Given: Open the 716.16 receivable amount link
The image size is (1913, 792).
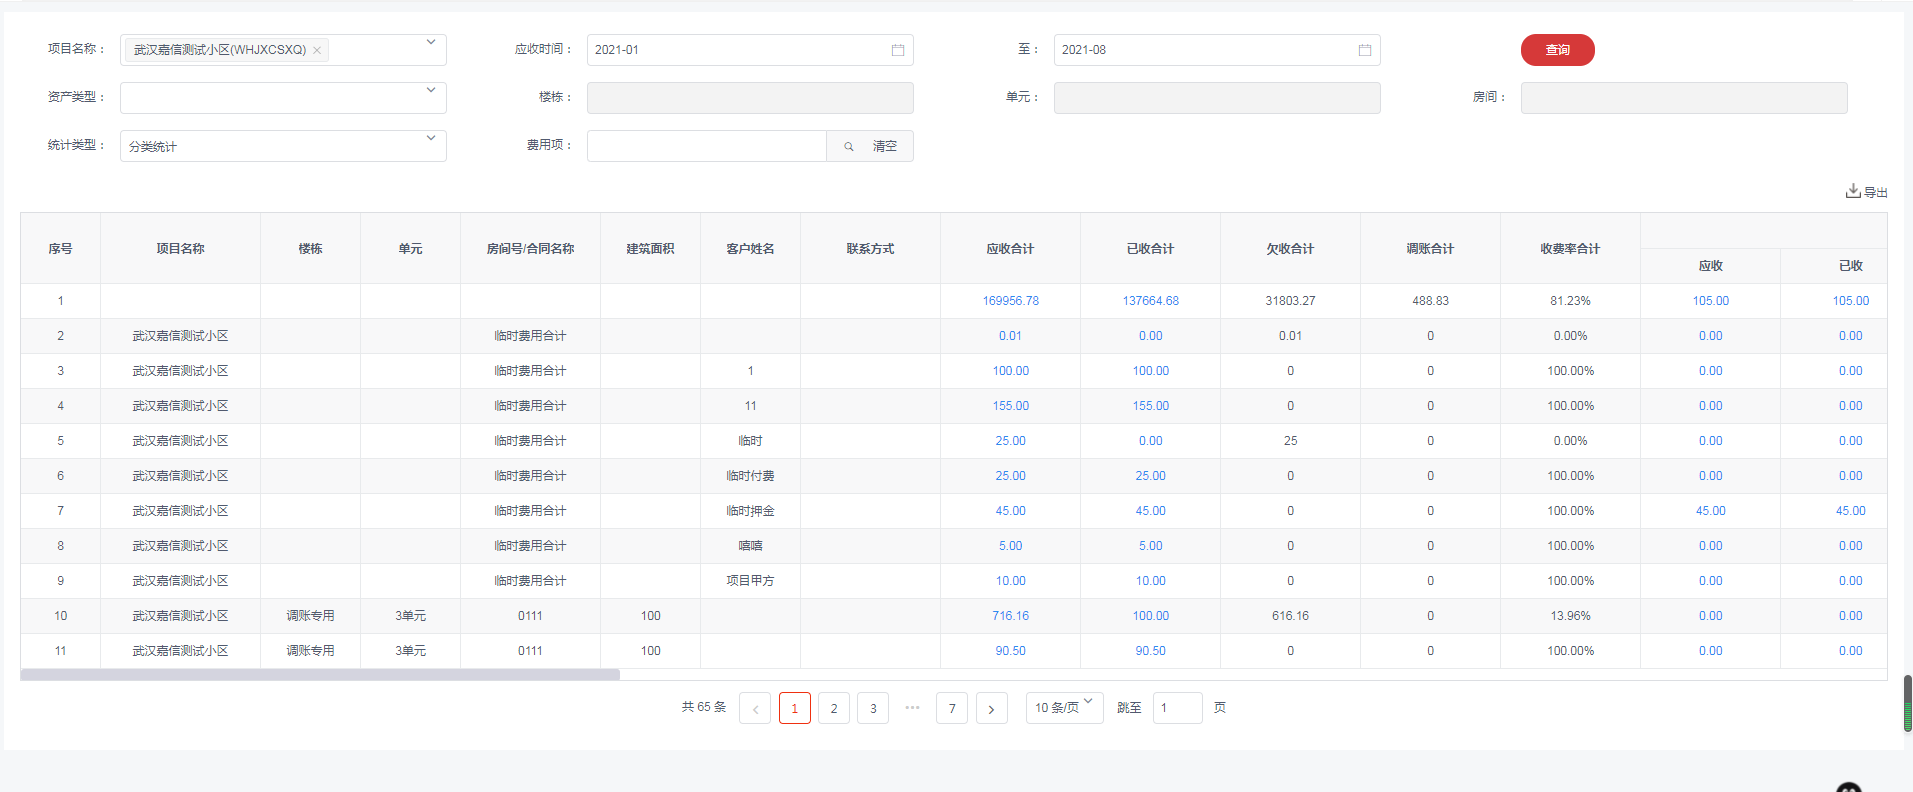Looking at the screenshot, I should [x=1010, y=616].
